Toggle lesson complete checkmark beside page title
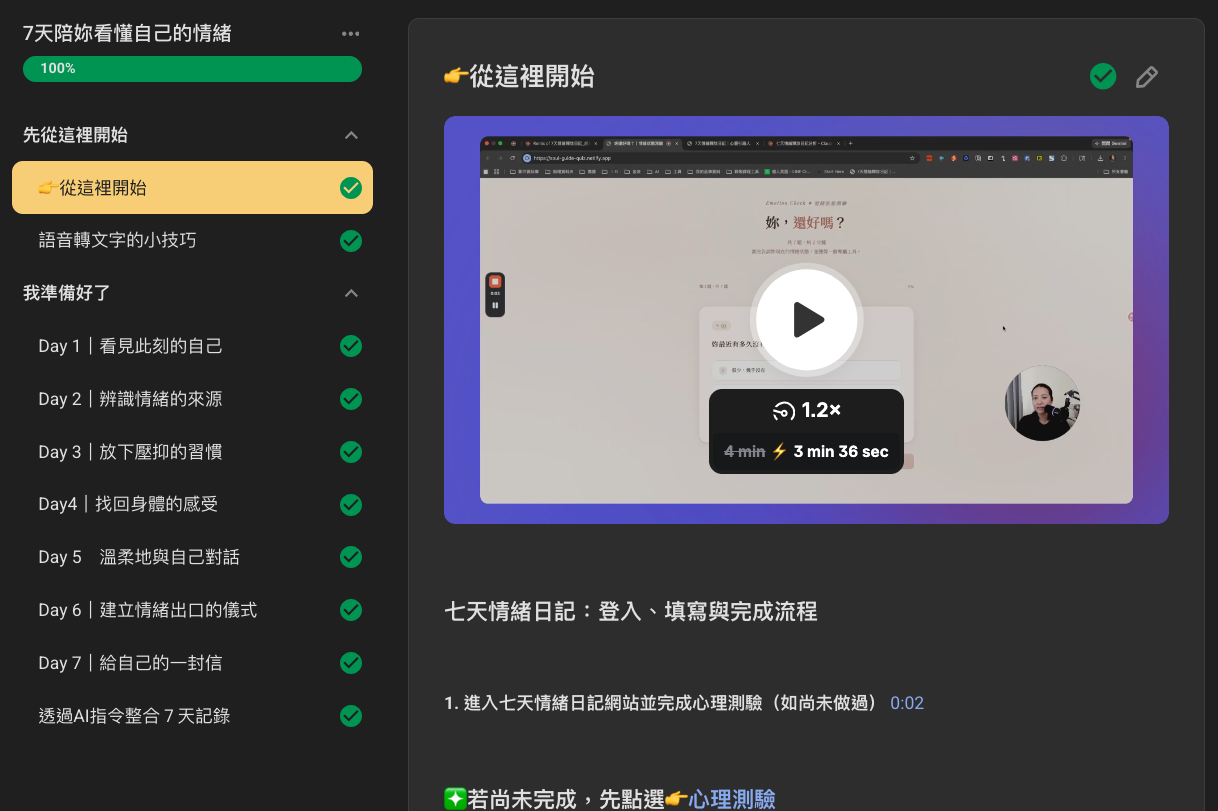Screen dimensions: 1218x811 tap(1103, 76)
